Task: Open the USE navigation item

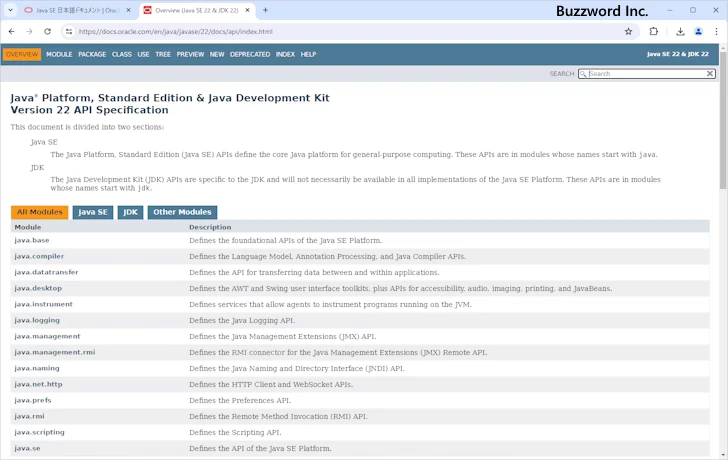Action: coord(143,54)
